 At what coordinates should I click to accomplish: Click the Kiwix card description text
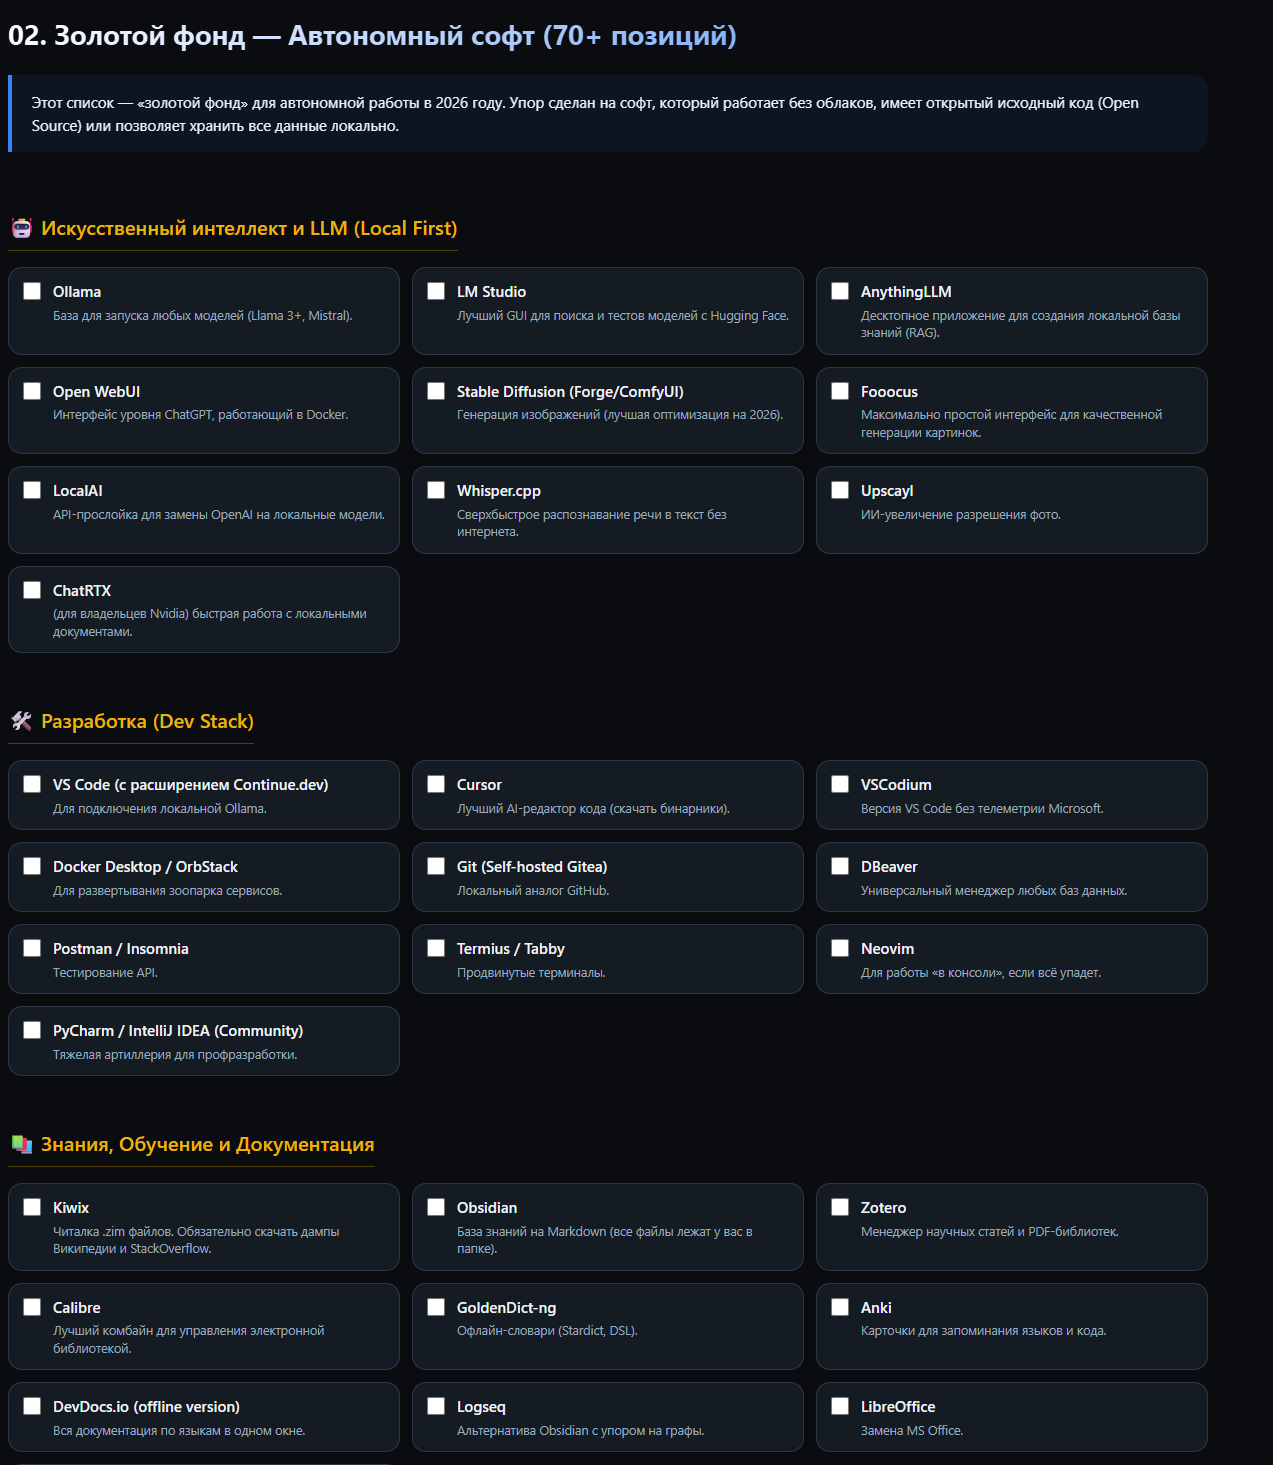click(196, 1240)
